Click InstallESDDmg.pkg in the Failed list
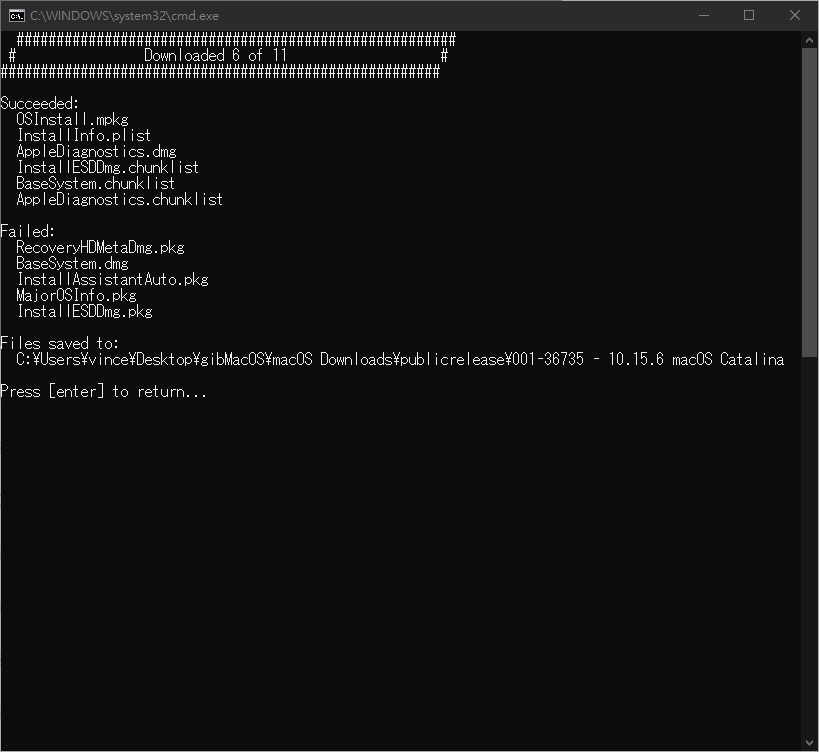Screen dimensions: 819x752 tap(84, 311)
